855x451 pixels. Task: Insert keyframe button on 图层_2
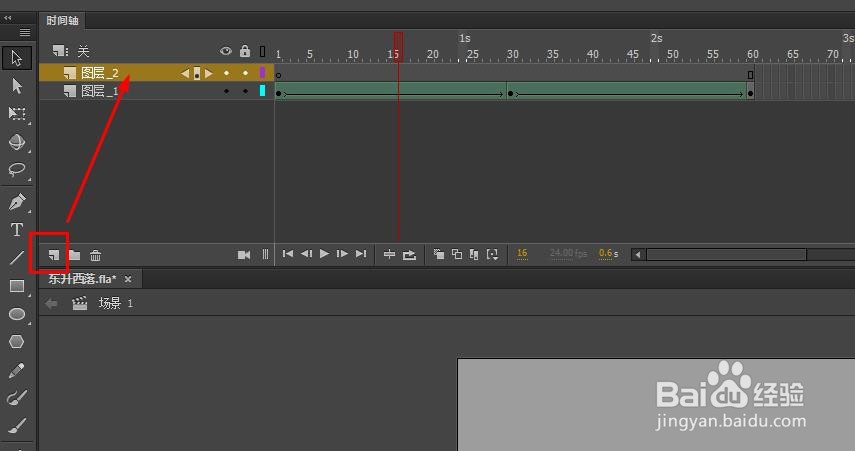point(197,73)
